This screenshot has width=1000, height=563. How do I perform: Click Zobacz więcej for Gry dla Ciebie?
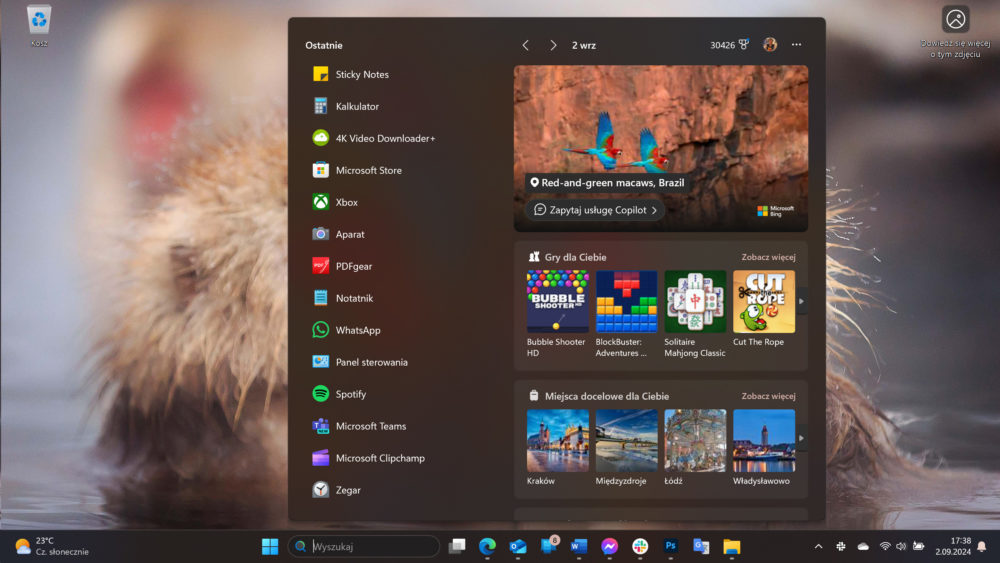click(x=768, y=257)
